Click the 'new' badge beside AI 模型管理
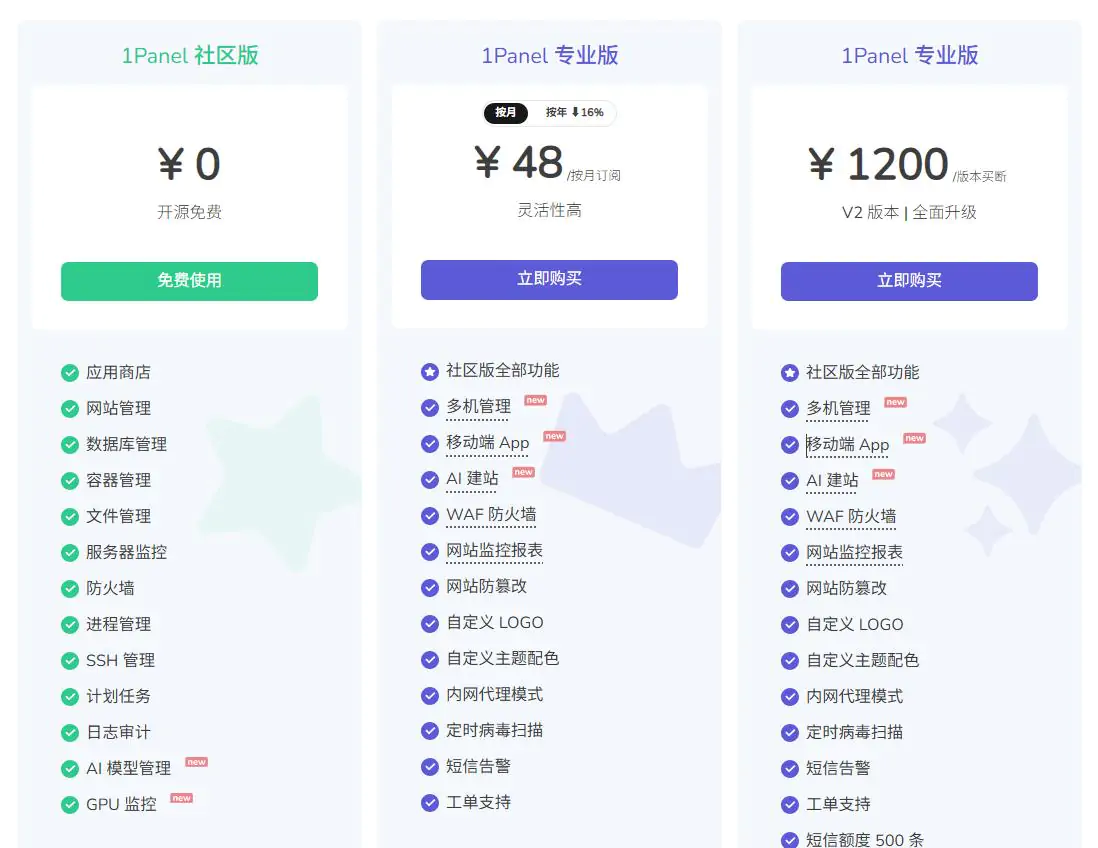This screenshot has width=1098, height=848. pos(196,761)
